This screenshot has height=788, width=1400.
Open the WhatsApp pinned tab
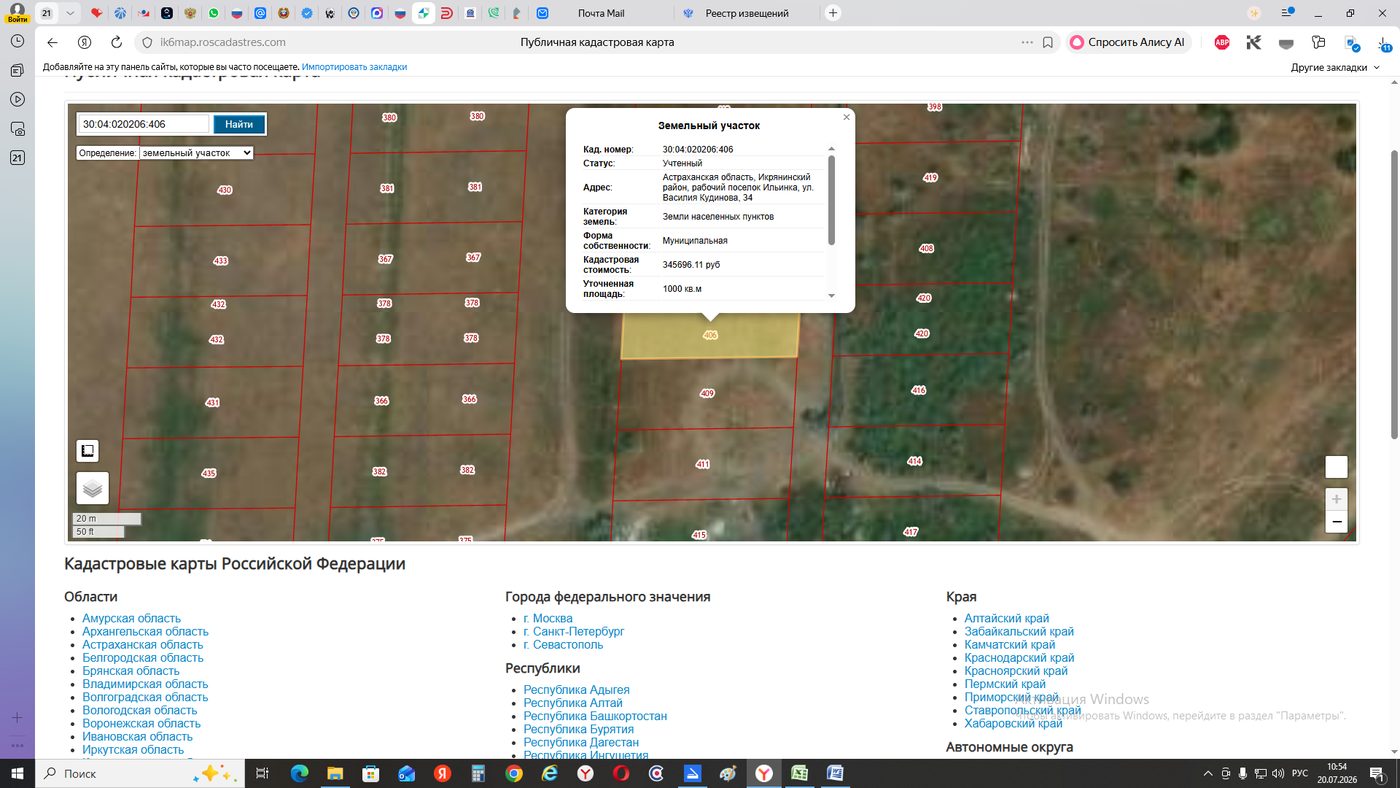(213, 13)
